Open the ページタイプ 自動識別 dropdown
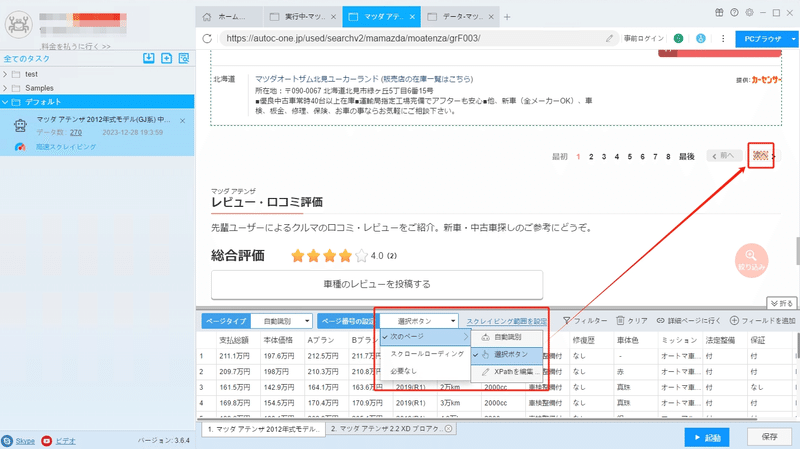The height and width of the screenshot is (449, 800). (x=282, y=321)
